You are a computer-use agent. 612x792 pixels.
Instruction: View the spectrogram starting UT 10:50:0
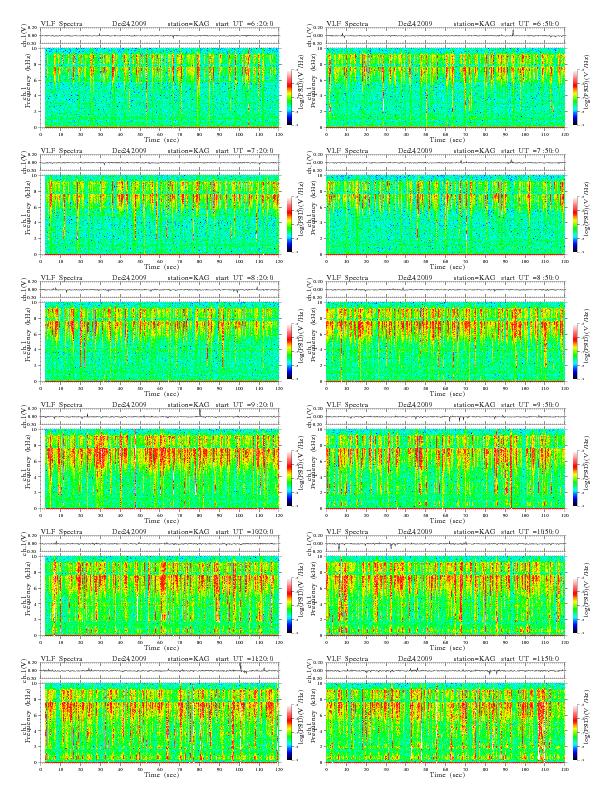point(445,596)
